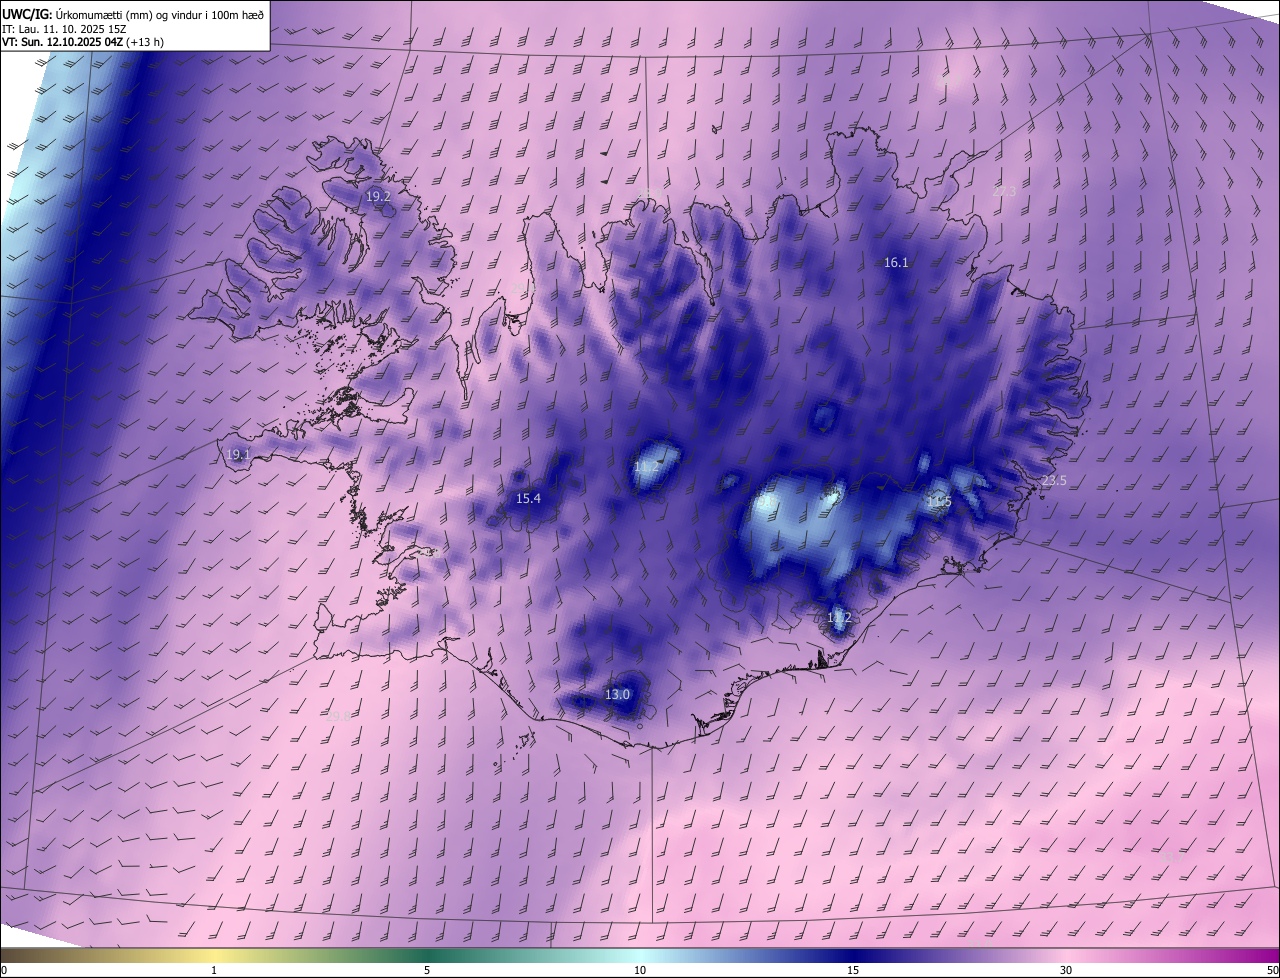The image size is (1280, 978).
Task: Click the 5 tick on colorbar
Action: coord(427,971)
